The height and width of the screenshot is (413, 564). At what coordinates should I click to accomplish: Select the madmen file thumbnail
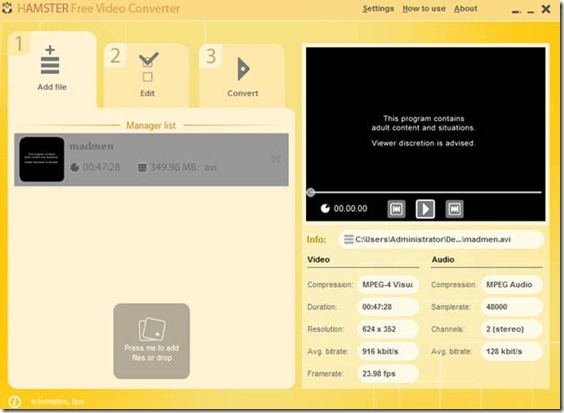[x=42, y=159]
